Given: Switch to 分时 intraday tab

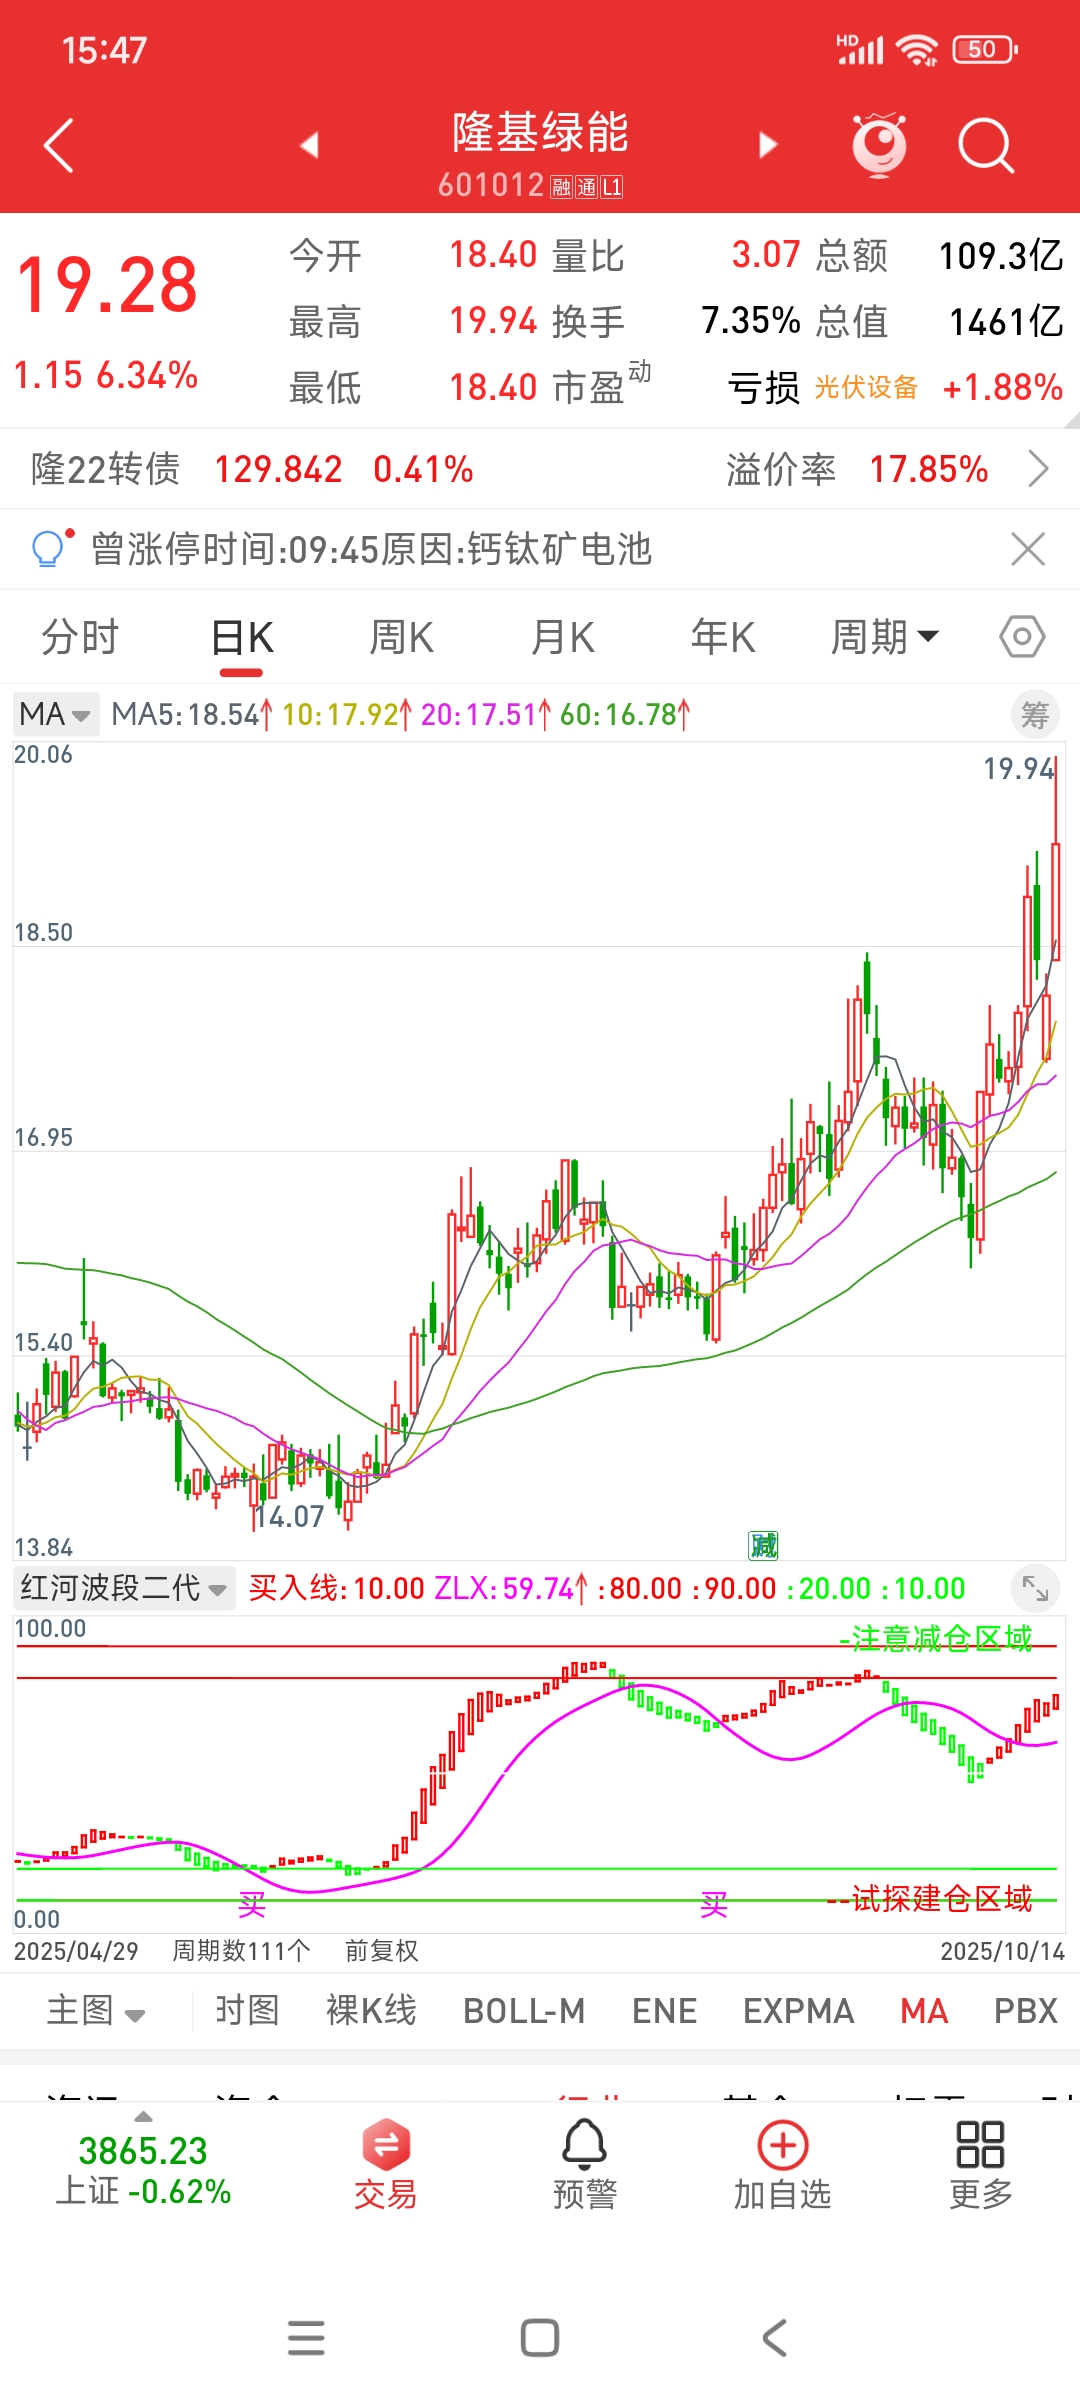Looking at the screenshot, I should pyautogui.click(x=80, y=637).
